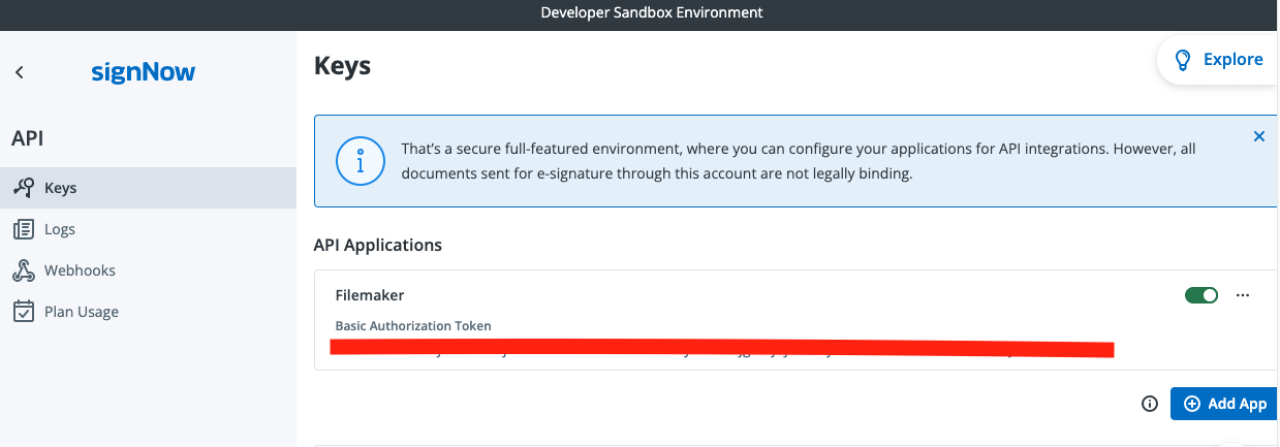Select the Filemaker application name
1280x447 pixels.
pyautogui.click(x=369, y=295)
